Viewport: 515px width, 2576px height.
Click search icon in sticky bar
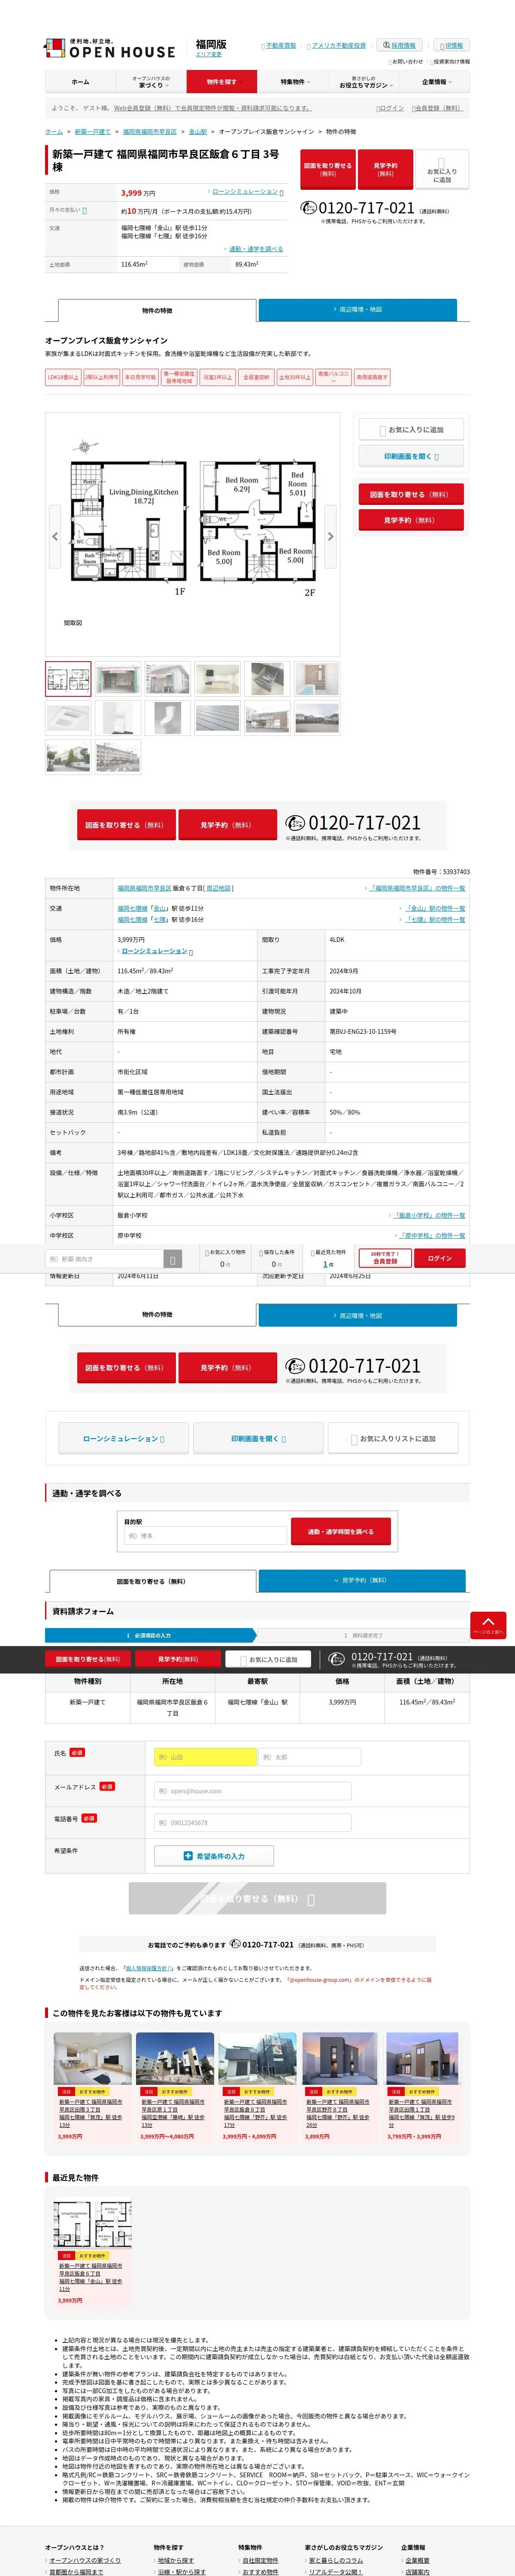[x=172, y=1259]
